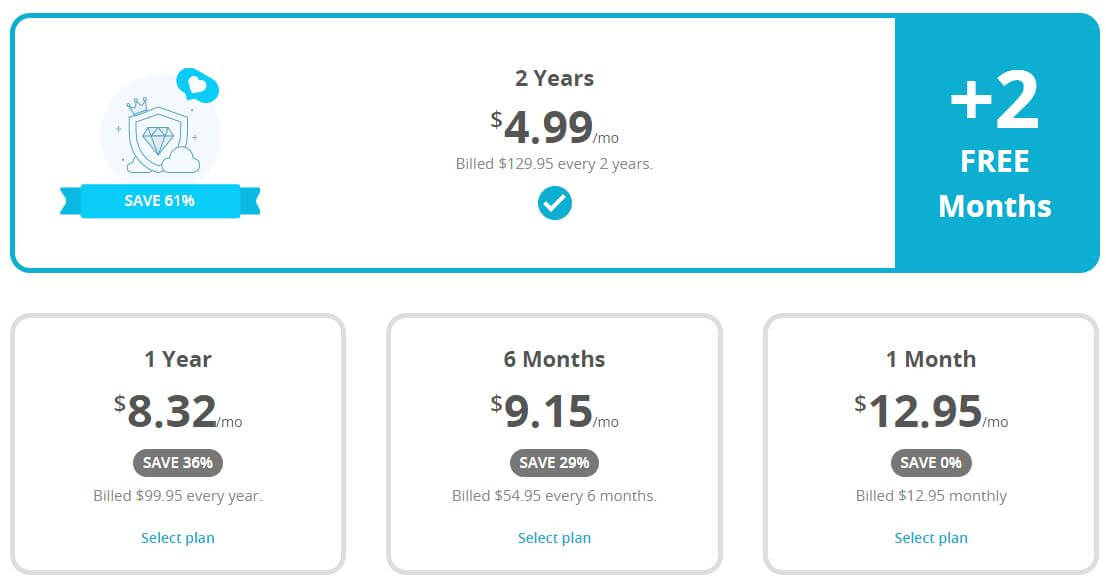Image resolution: width=1106 pixels, height=579 pixels.
Task: Click the blue checkmark on the 2 Years plan
Action: (x=554, y=203)
